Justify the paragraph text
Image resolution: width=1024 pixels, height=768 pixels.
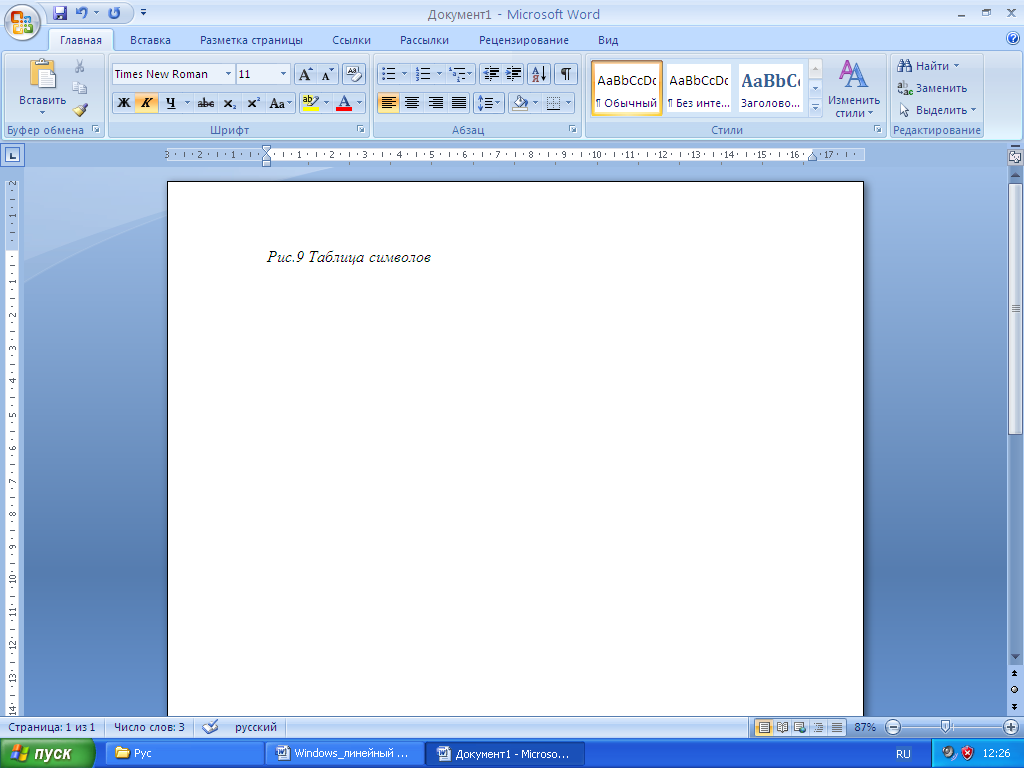point(459,103)
